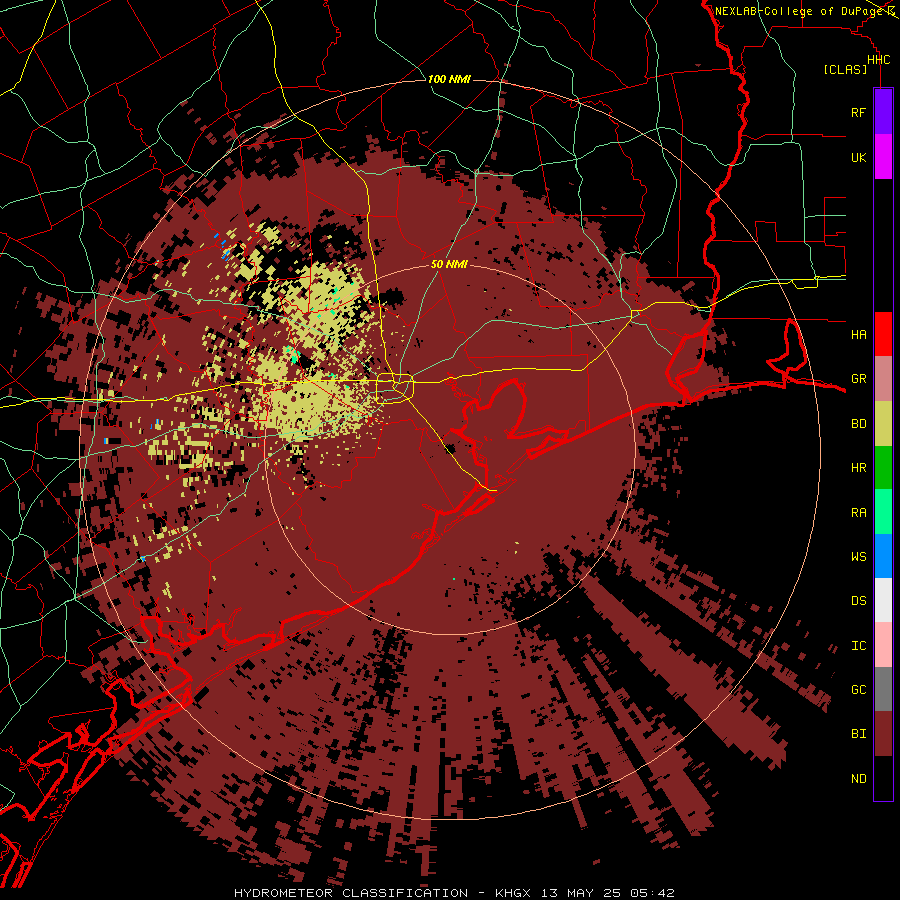Image resolution: width=900 pixels, height=900 pixels.
Task: Click the HR legend label
Action: [858, 468]
